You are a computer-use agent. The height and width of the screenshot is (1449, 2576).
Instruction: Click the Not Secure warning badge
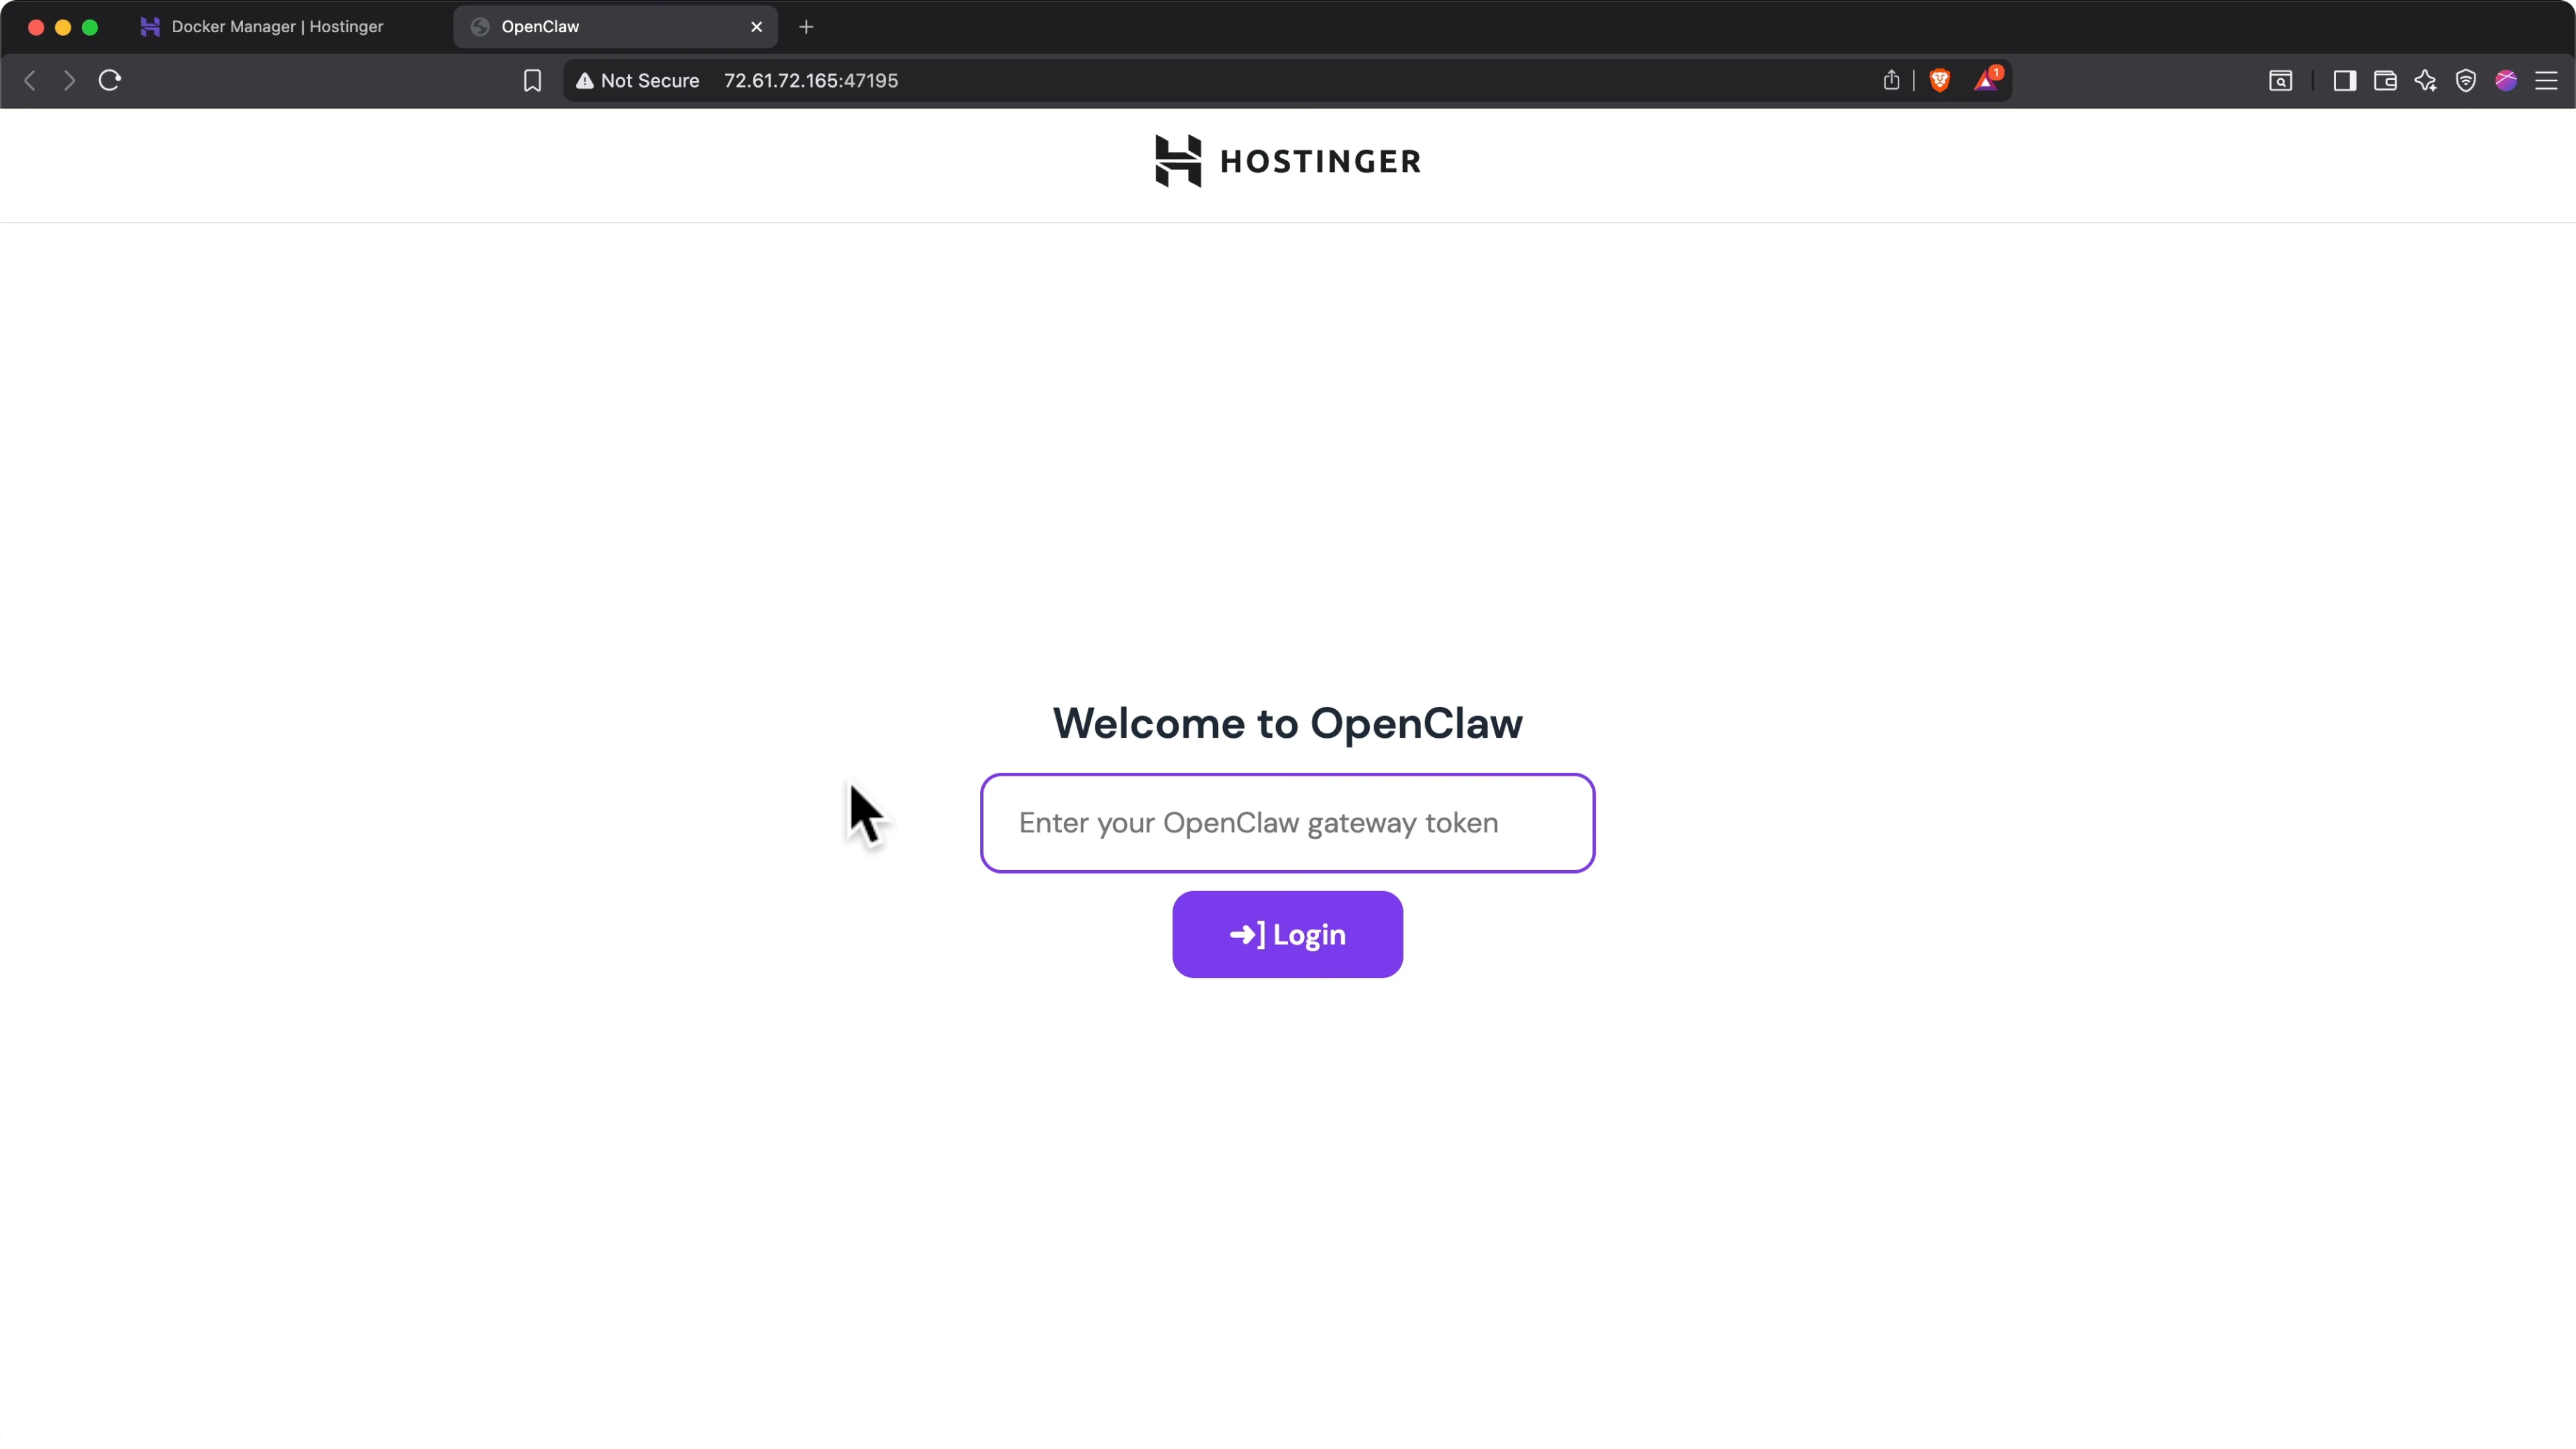point(637,81)
